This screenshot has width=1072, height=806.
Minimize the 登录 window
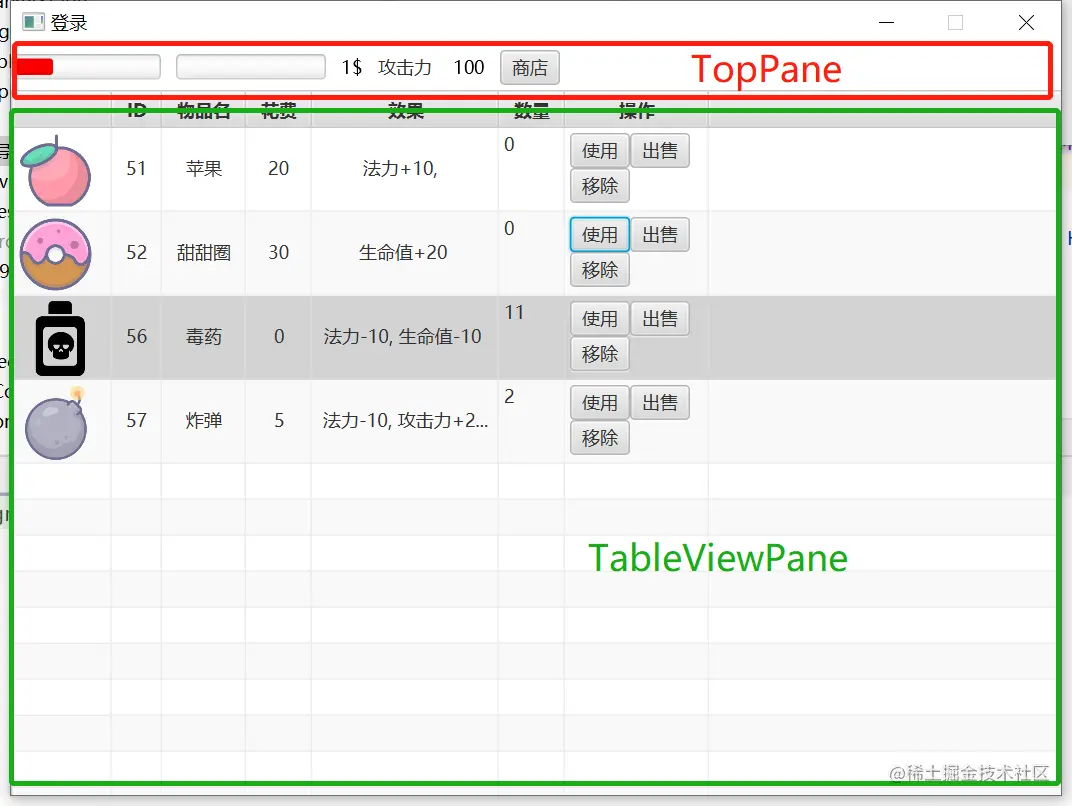coord(887,23)
